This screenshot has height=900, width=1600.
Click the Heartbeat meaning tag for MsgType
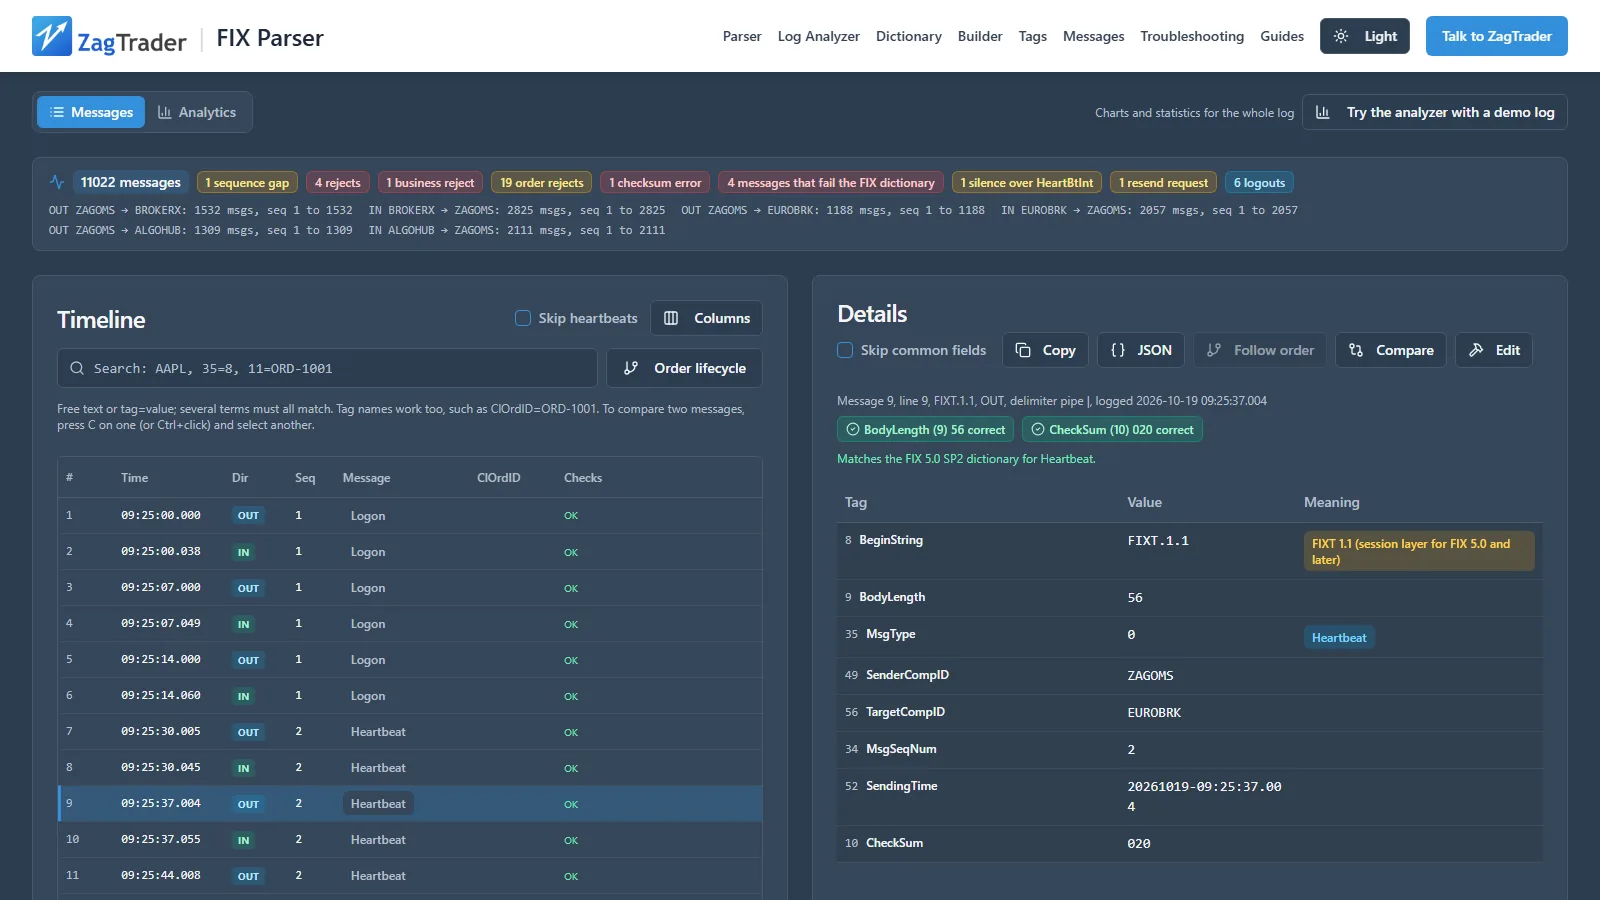tap(1339, 638)
